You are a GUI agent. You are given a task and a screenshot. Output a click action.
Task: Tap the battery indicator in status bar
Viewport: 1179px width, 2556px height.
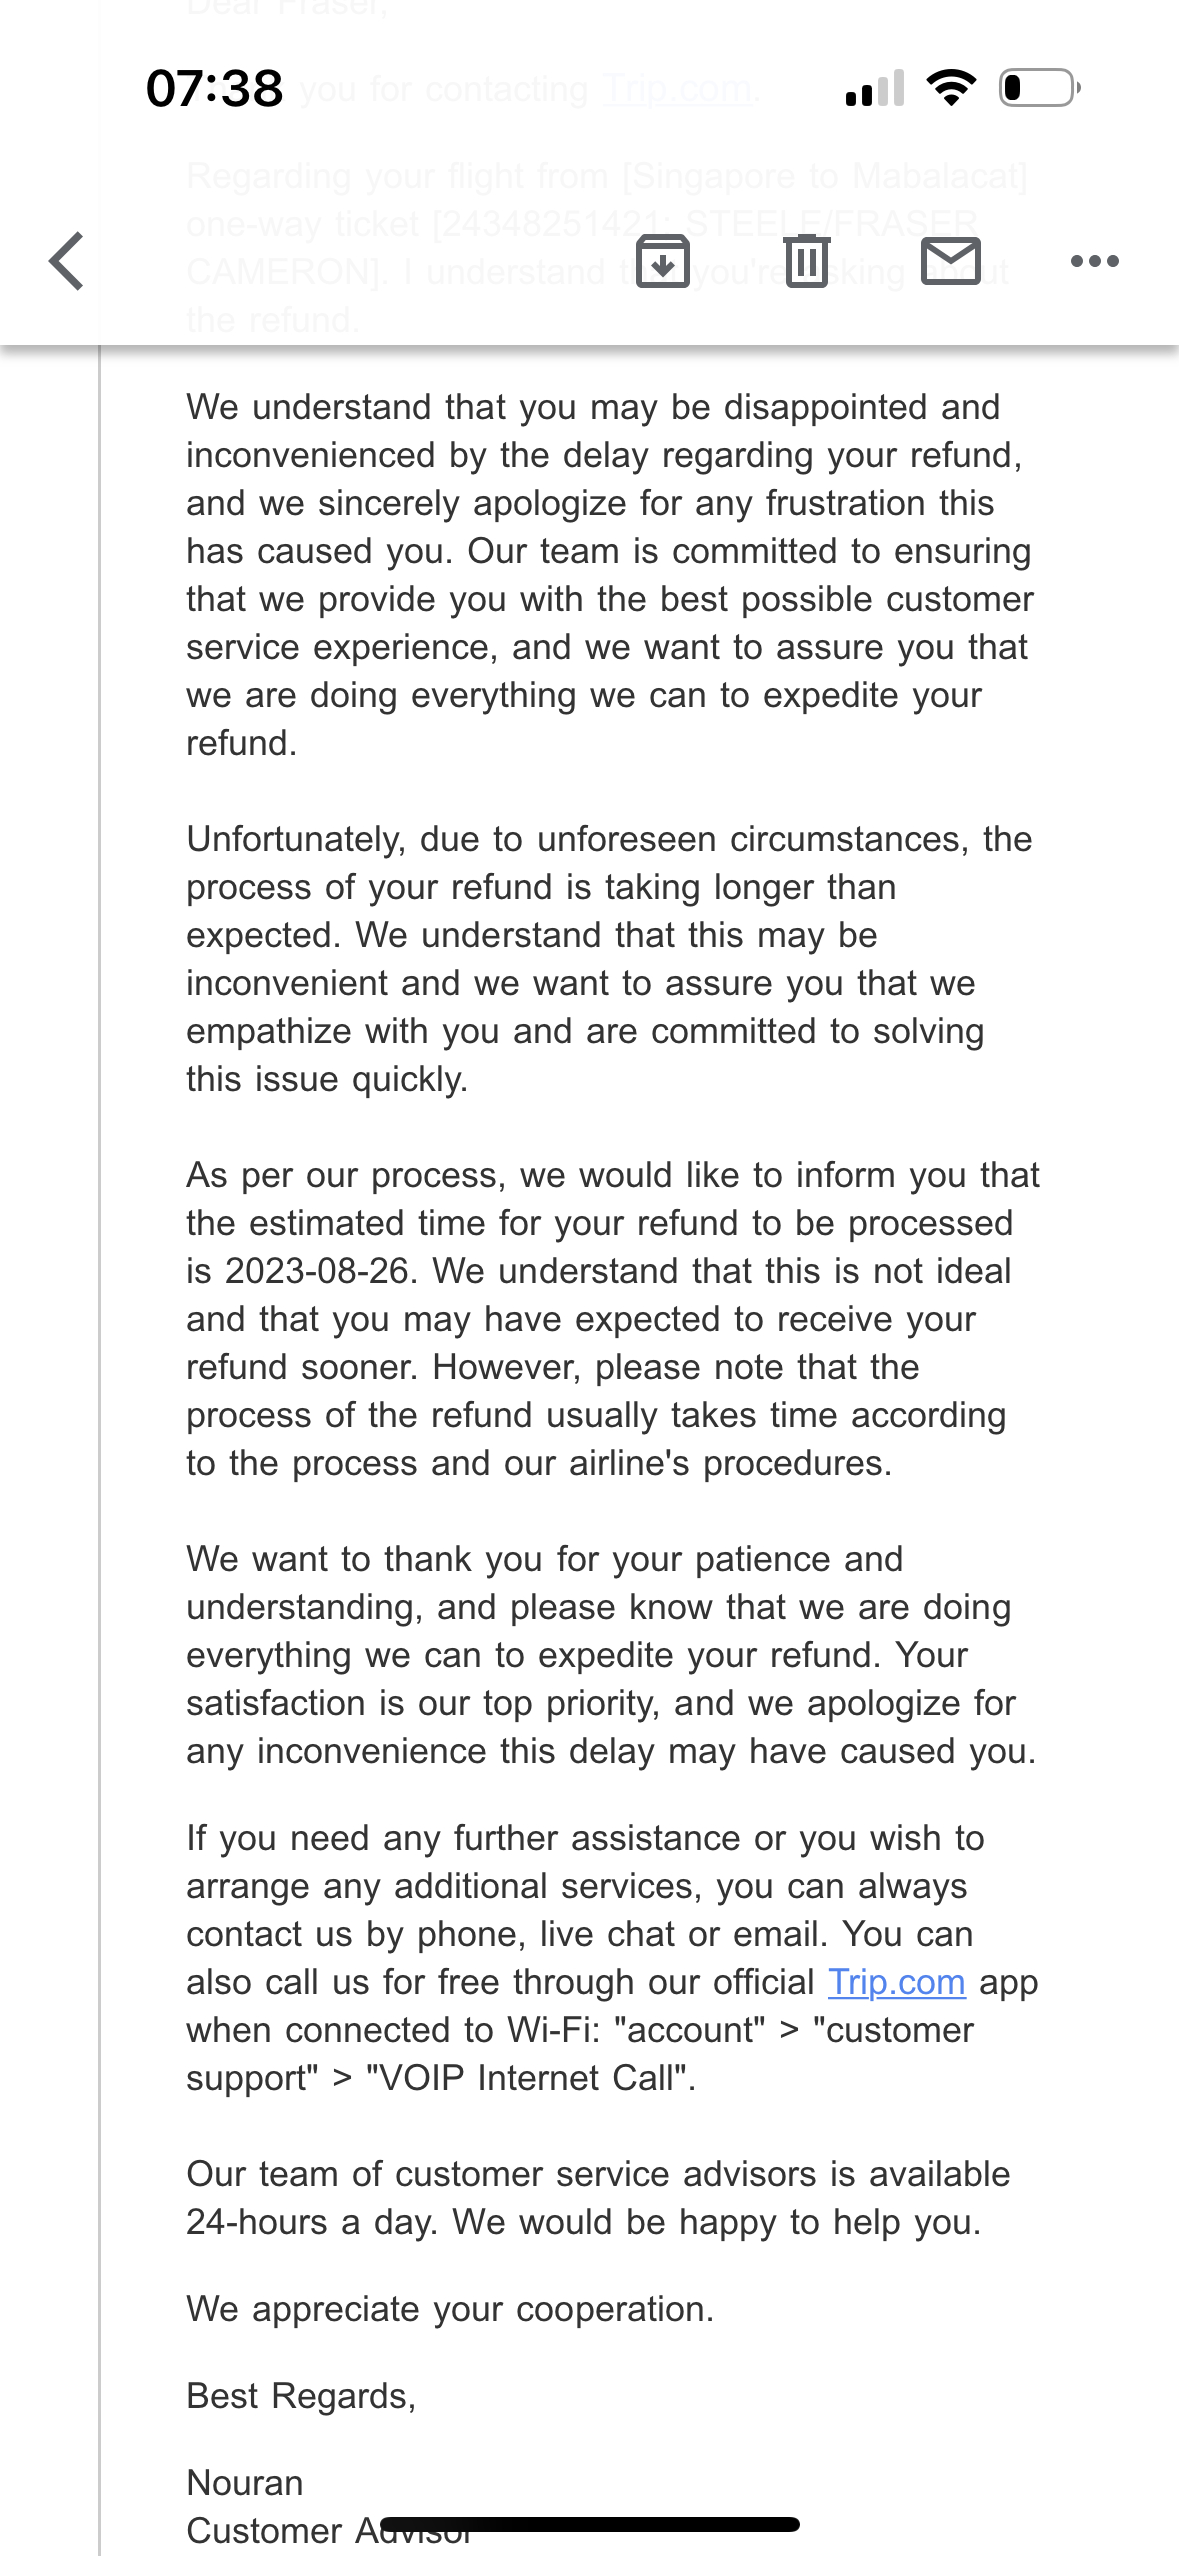1040,88
